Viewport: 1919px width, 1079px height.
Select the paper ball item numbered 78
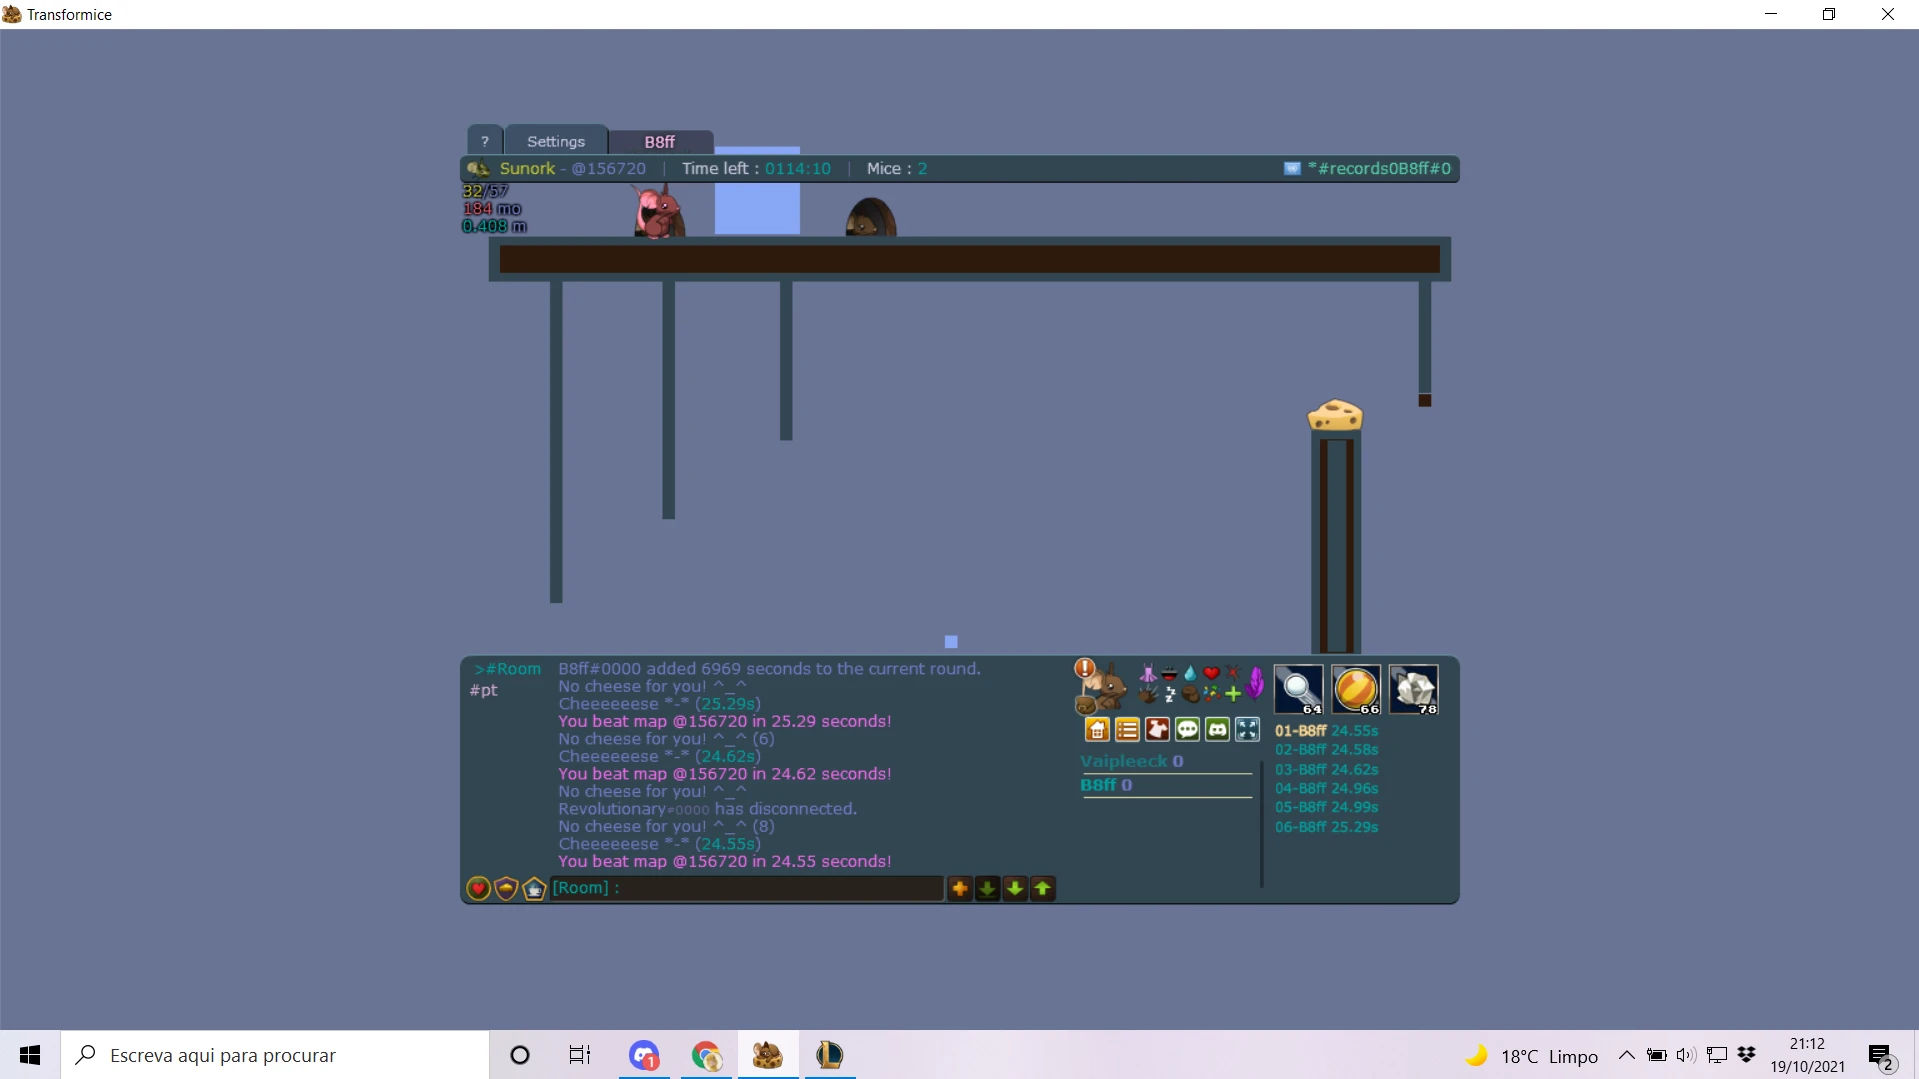pyautogui.click(x=1414, y=689)
